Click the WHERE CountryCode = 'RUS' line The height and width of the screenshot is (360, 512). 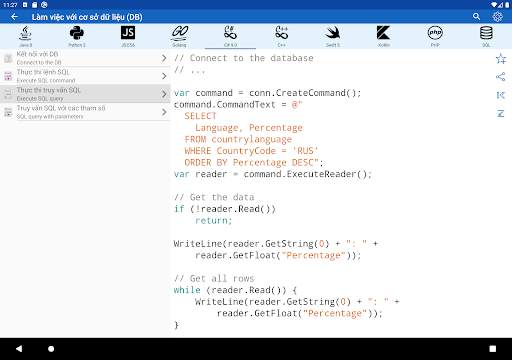pos(251,151)
